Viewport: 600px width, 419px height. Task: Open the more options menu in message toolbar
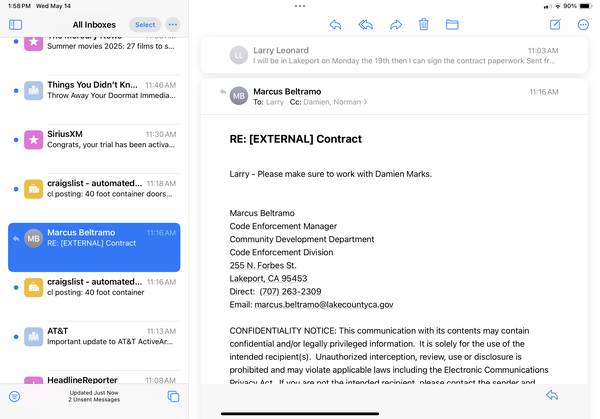(x=583, y=24)
